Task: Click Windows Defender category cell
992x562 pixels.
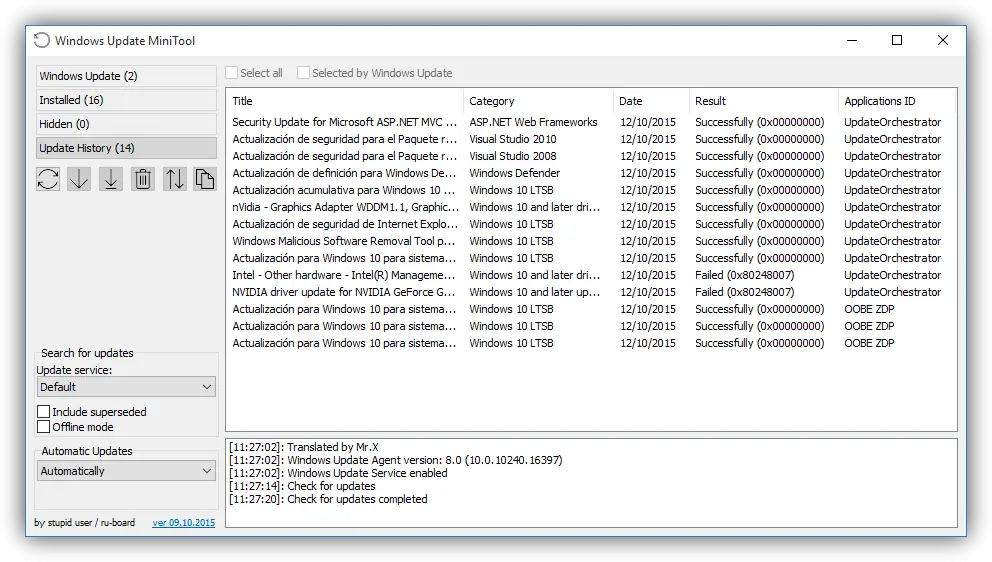Action: pyautogui.click(x=514, y=173)
